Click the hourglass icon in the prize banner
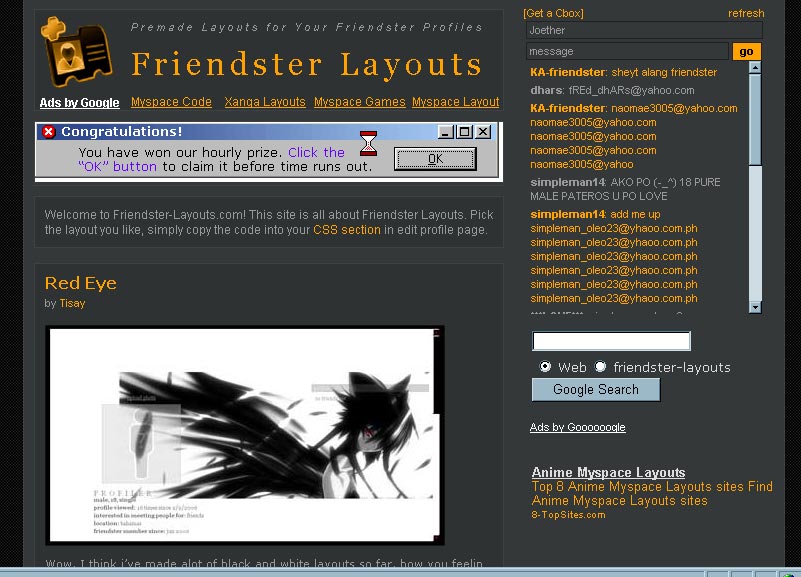The image size is (801, 577). coord(368,143)
